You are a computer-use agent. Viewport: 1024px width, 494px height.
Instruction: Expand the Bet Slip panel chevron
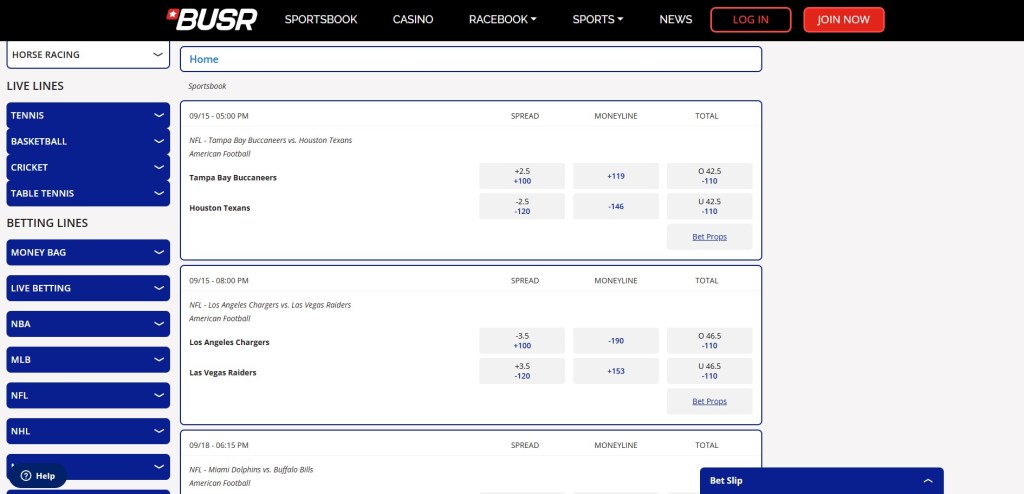(x=927, y=481)
